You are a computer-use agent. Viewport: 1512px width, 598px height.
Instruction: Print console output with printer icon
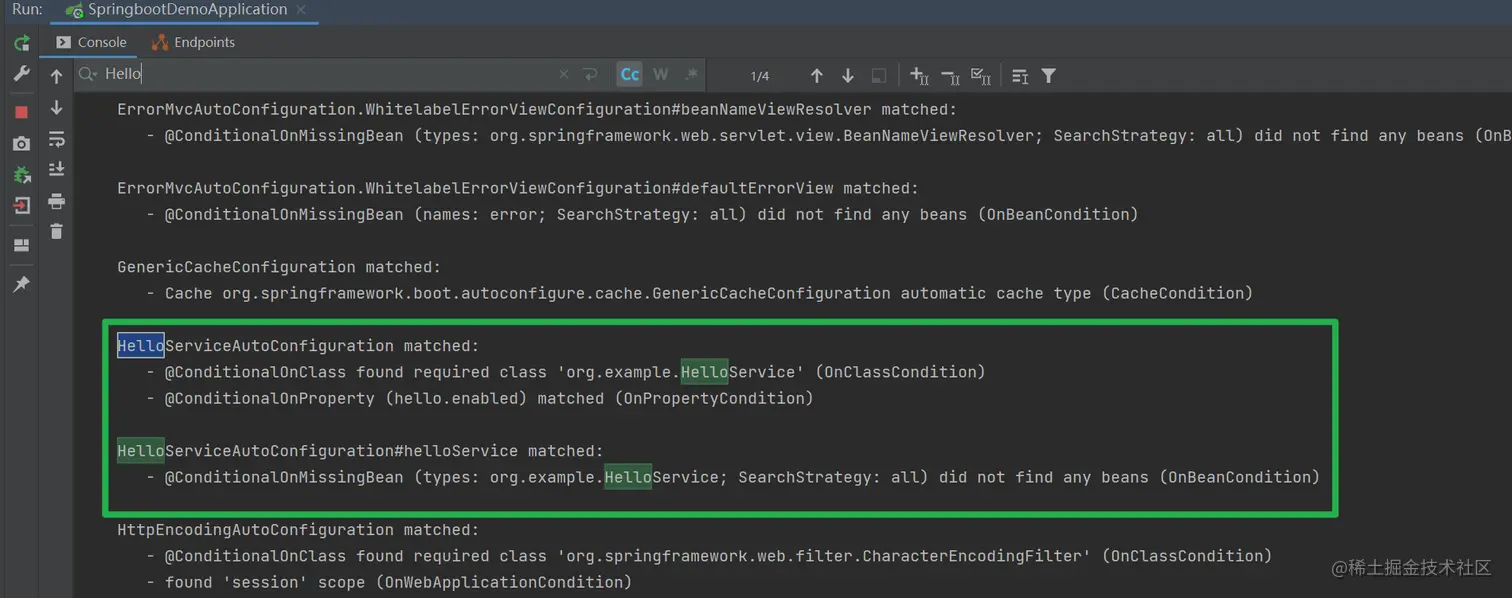(x=56, y=201)
